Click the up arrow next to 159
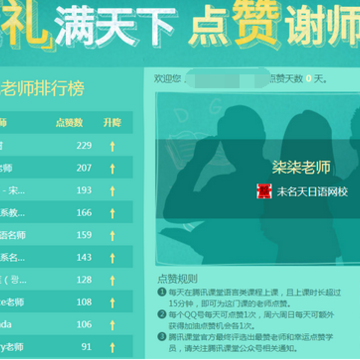Screen dimensions: 360x360 coord(112,235)
